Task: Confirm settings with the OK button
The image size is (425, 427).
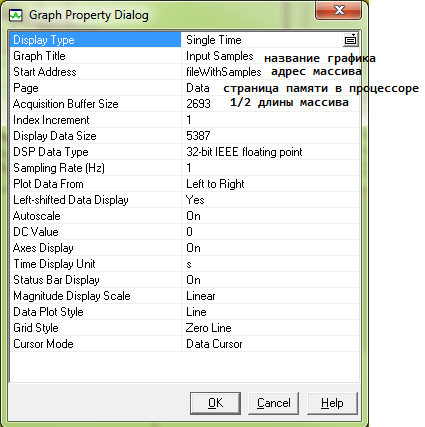Action: point(215,403)
